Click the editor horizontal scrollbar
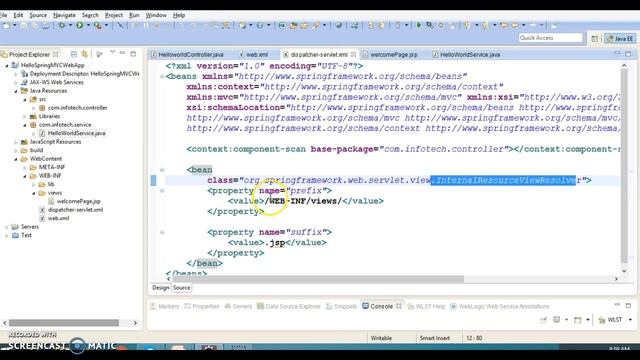Viewport: 640px width, 360px height. 318,279
